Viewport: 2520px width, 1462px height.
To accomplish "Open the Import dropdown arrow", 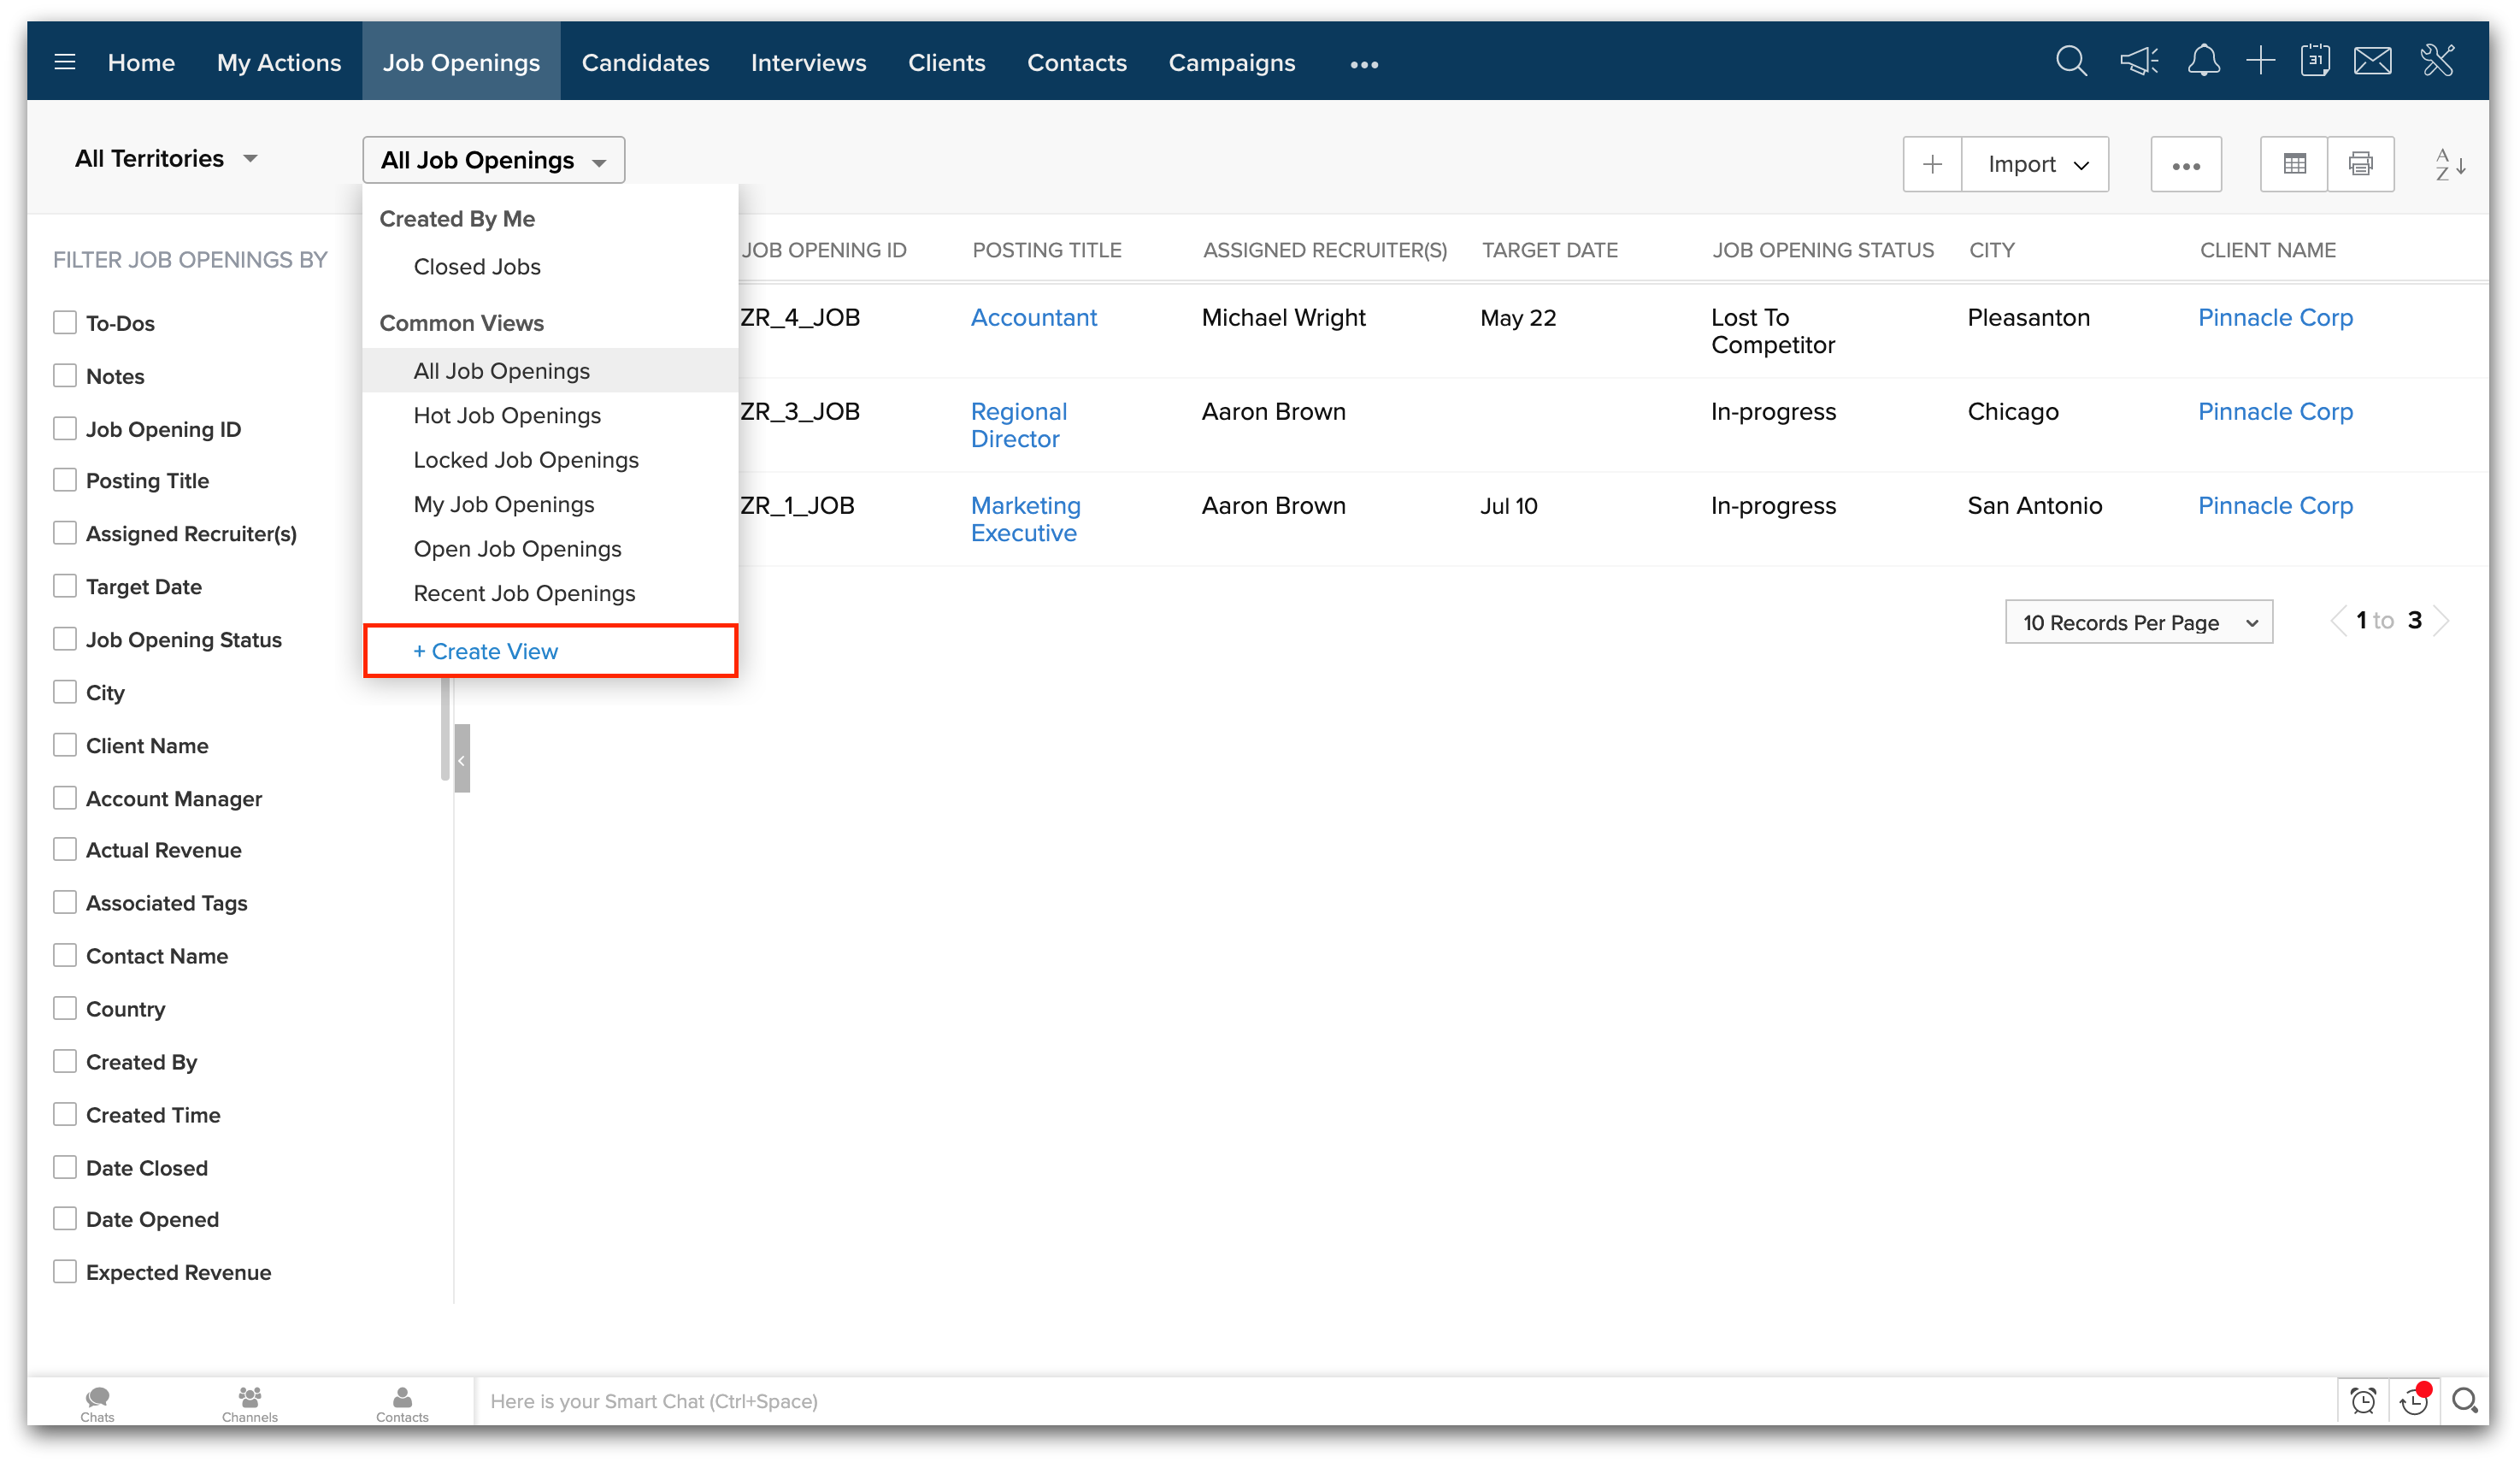I will (x=2081, y=165).
